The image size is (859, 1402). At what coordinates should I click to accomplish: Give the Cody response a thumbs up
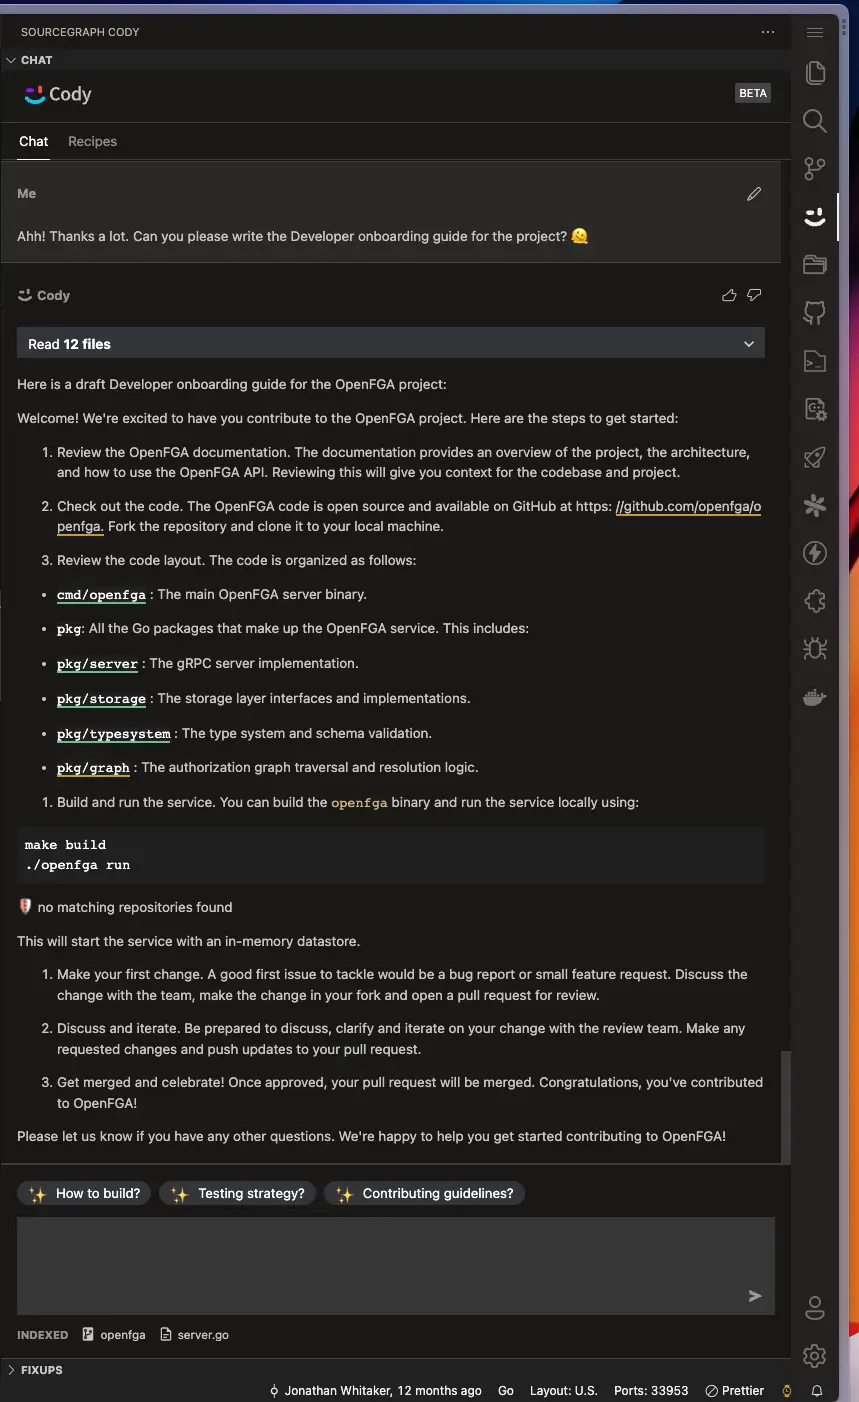(729, 295)
